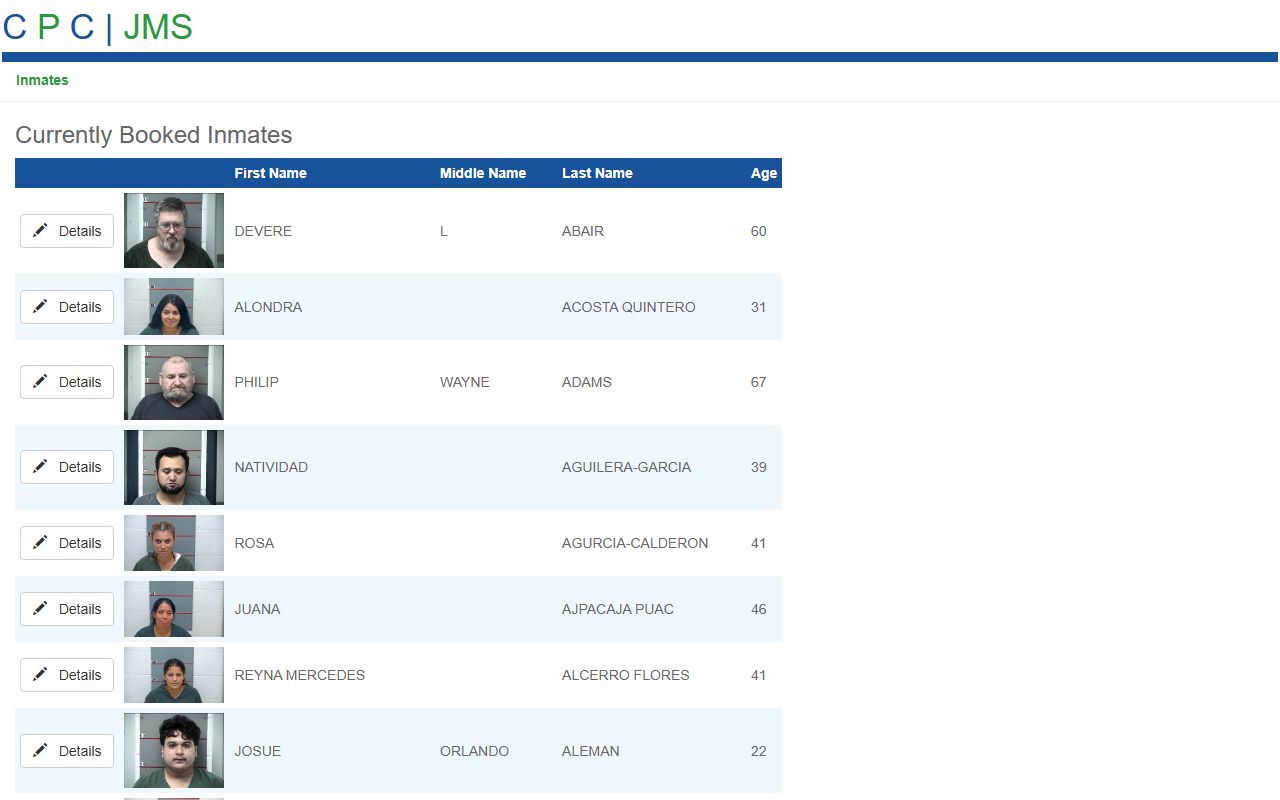Click the last name AGURCIA-CALDERON
1280x800 pixels.
(x=635, y=543)
